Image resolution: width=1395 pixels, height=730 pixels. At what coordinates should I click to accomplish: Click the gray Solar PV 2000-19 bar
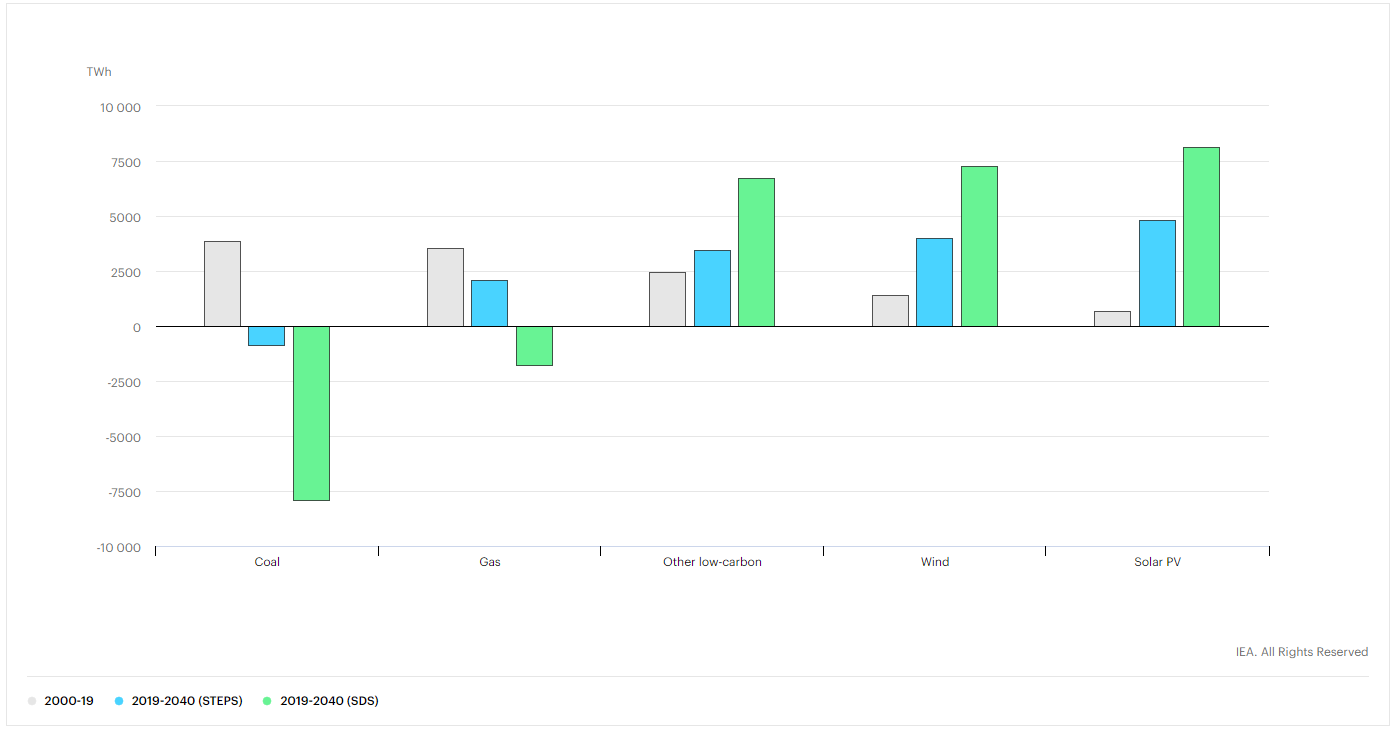[1112, 319]
